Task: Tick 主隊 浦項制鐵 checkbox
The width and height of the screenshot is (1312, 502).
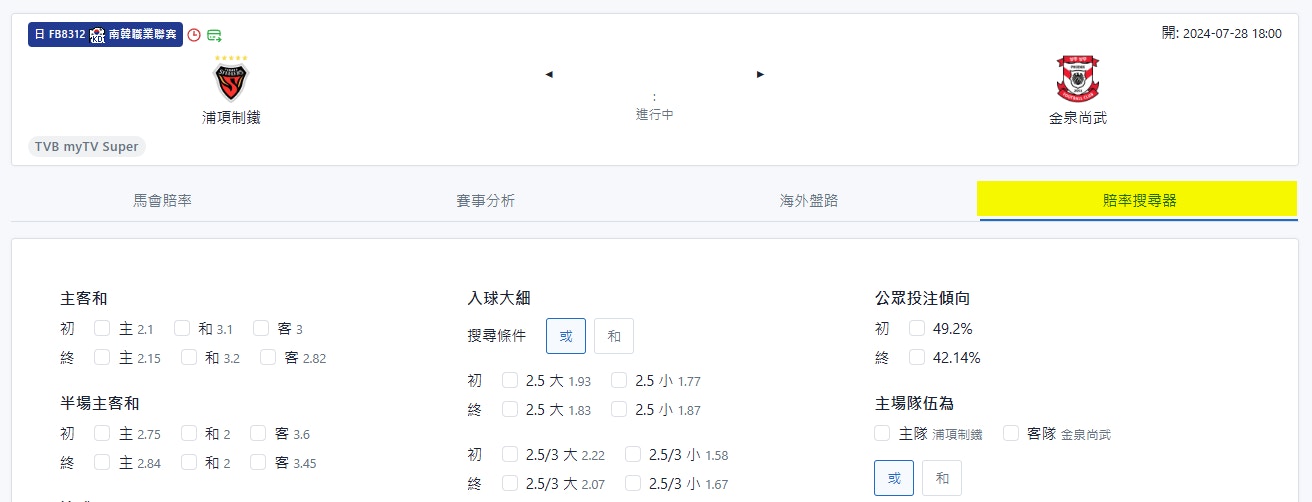Action: (882, 433)
